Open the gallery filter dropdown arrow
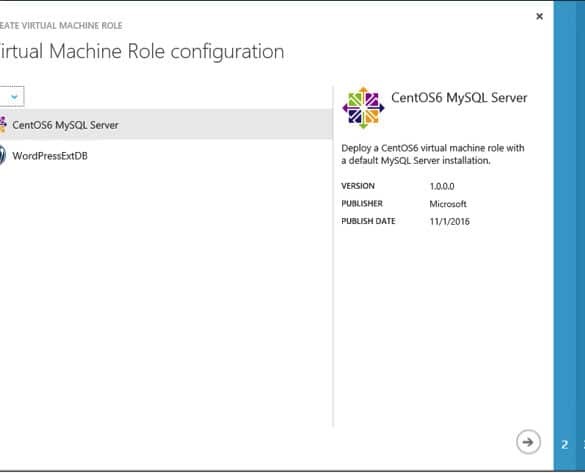Image resolution: width=585 pixels, height=473 pixels. [x=14, y=97]
